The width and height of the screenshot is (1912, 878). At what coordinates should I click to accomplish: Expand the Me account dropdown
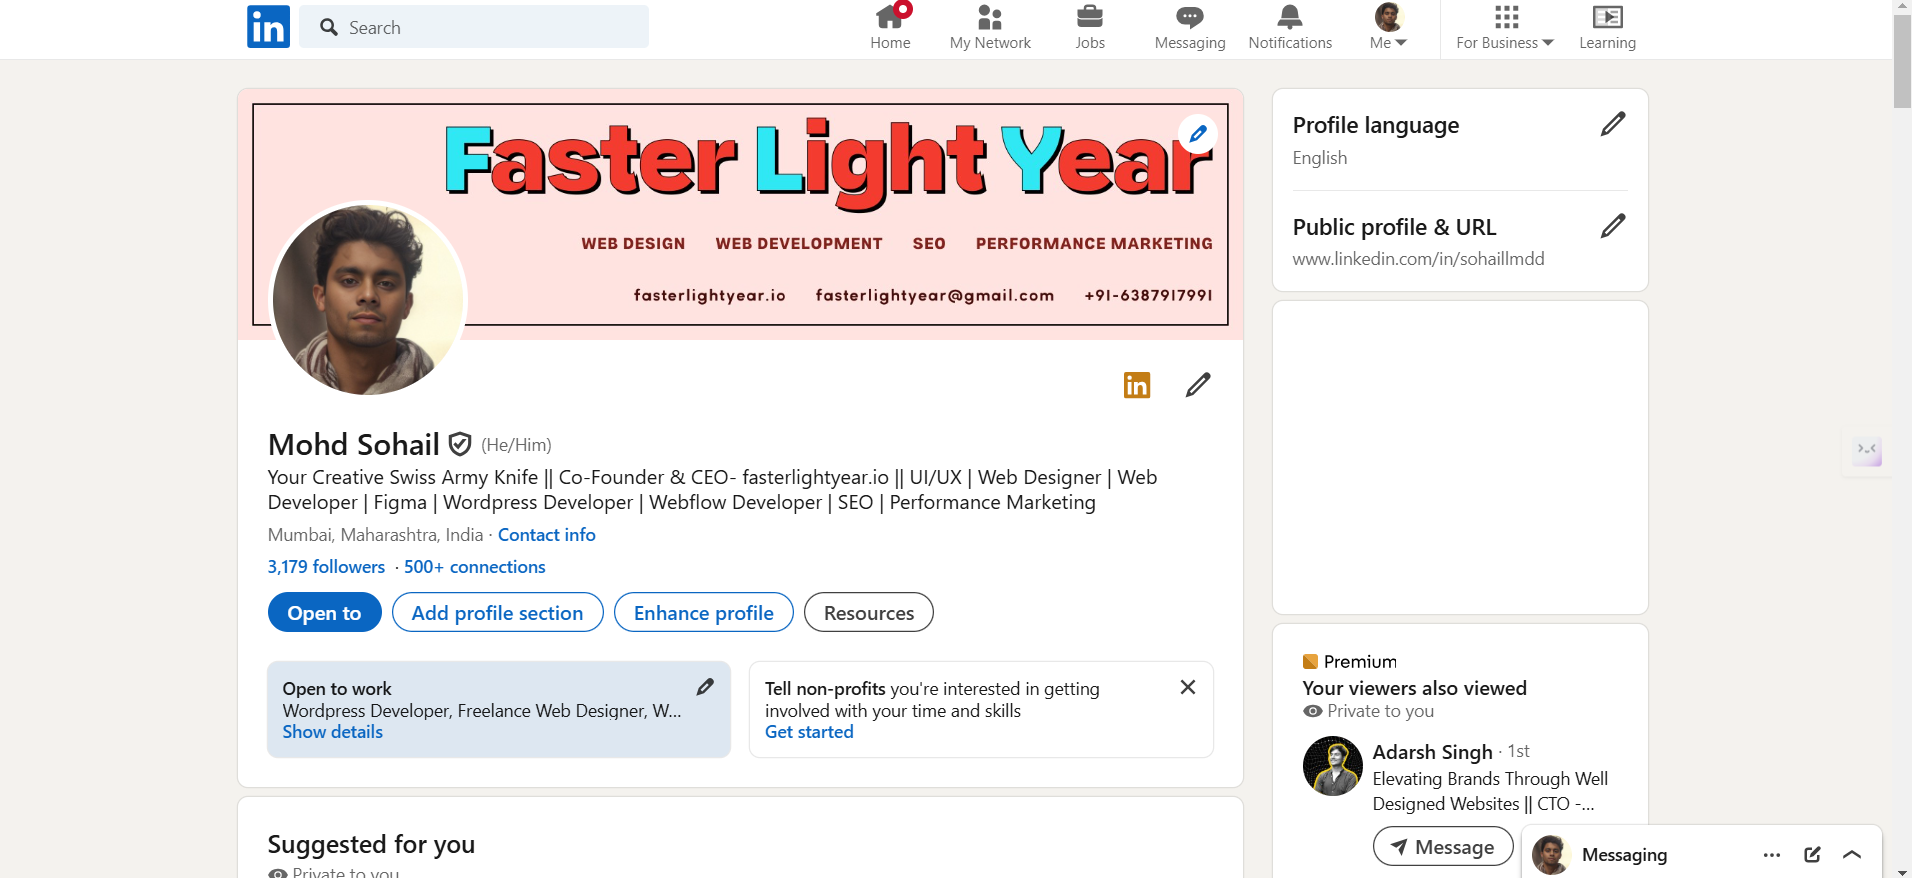coord(1388,28)
